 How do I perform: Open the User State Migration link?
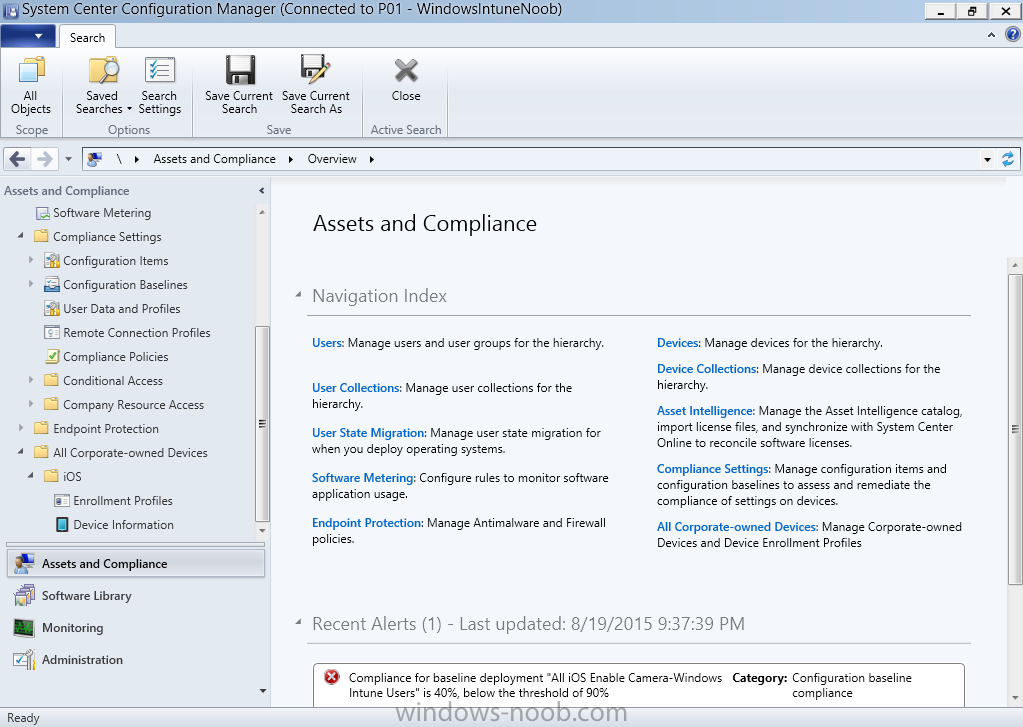[x=368, y=433]
